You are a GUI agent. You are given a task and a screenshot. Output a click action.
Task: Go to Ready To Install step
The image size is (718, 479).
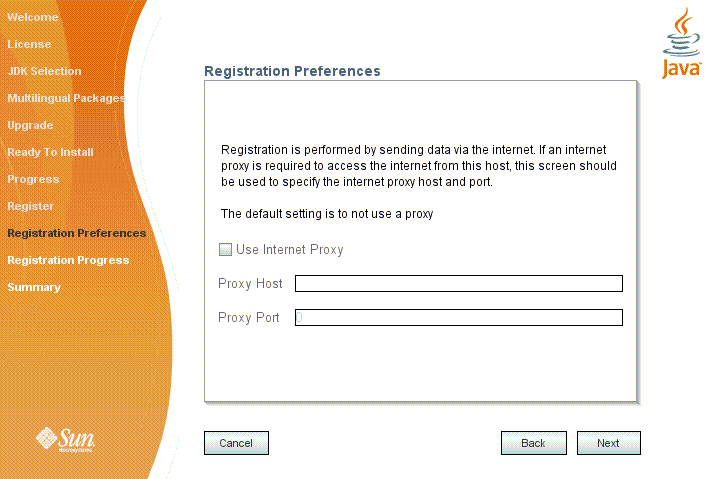click(x=50, y=152)
